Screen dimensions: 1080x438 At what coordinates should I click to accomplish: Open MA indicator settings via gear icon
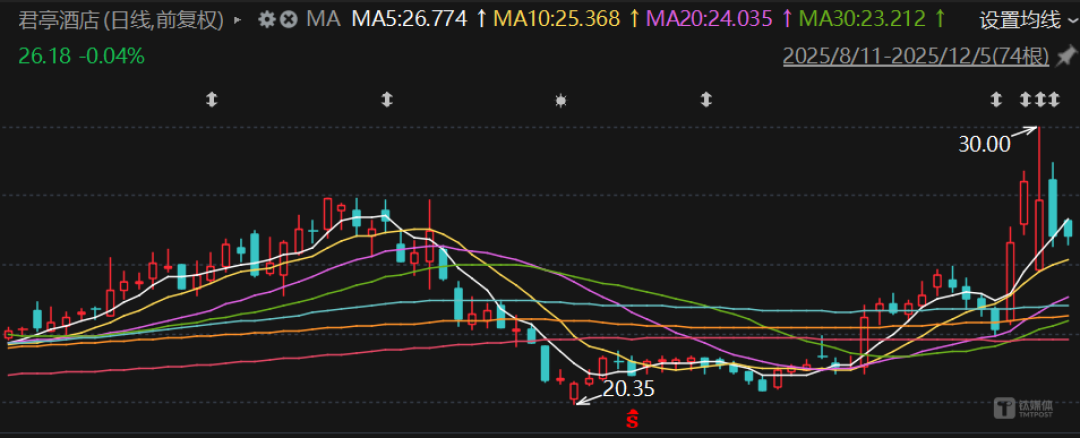[266, 19]
